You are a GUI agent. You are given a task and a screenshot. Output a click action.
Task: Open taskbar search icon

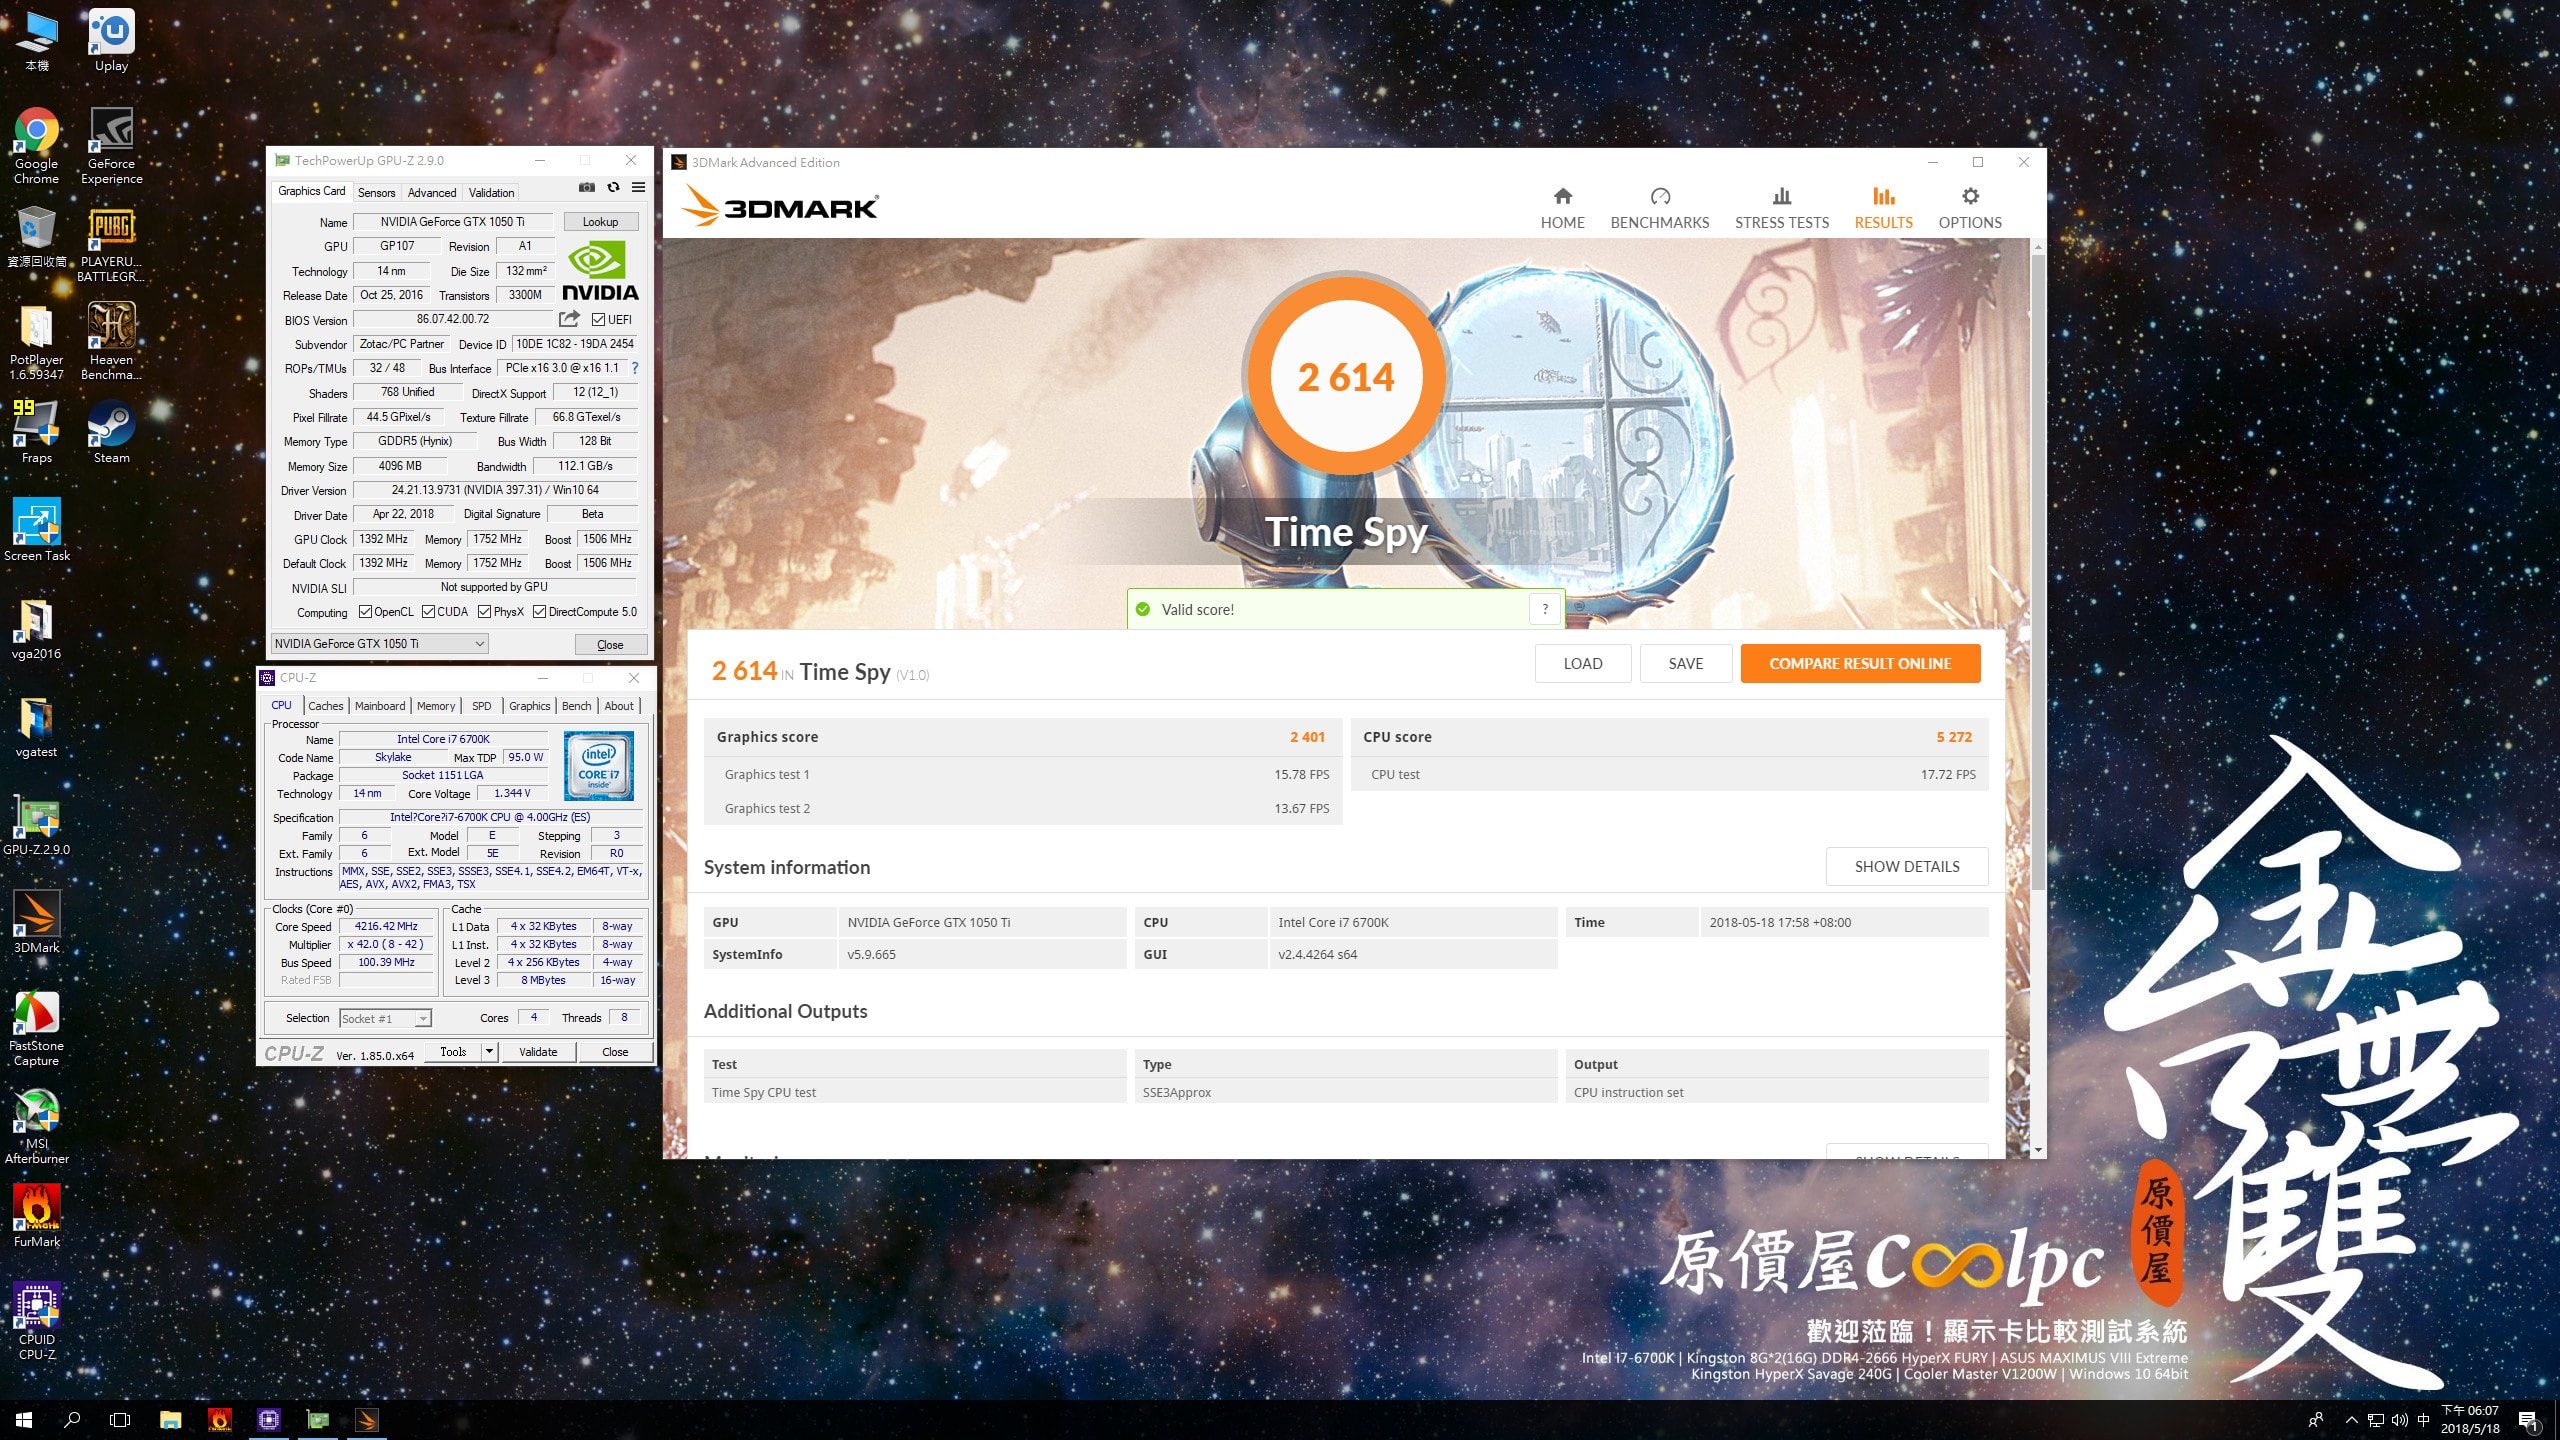click(x=72, y=1420)
